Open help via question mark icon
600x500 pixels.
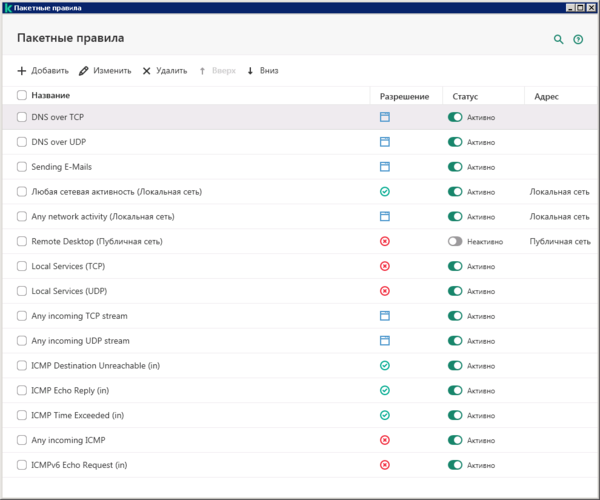578,39
